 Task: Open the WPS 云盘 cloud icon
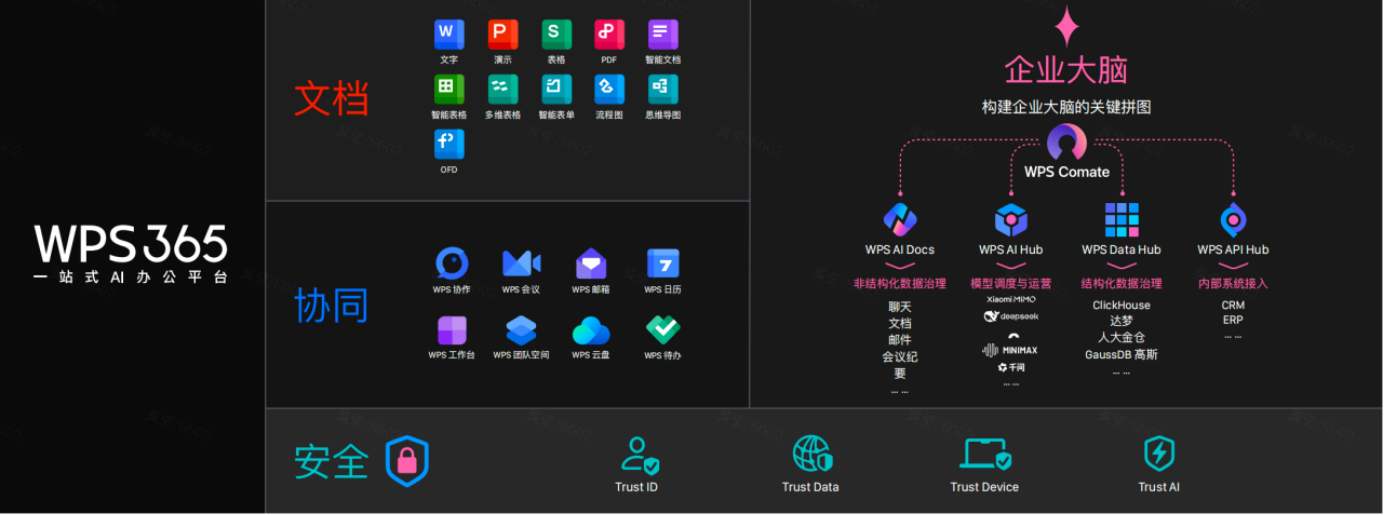pyautogui.click(x=591, y=330)
